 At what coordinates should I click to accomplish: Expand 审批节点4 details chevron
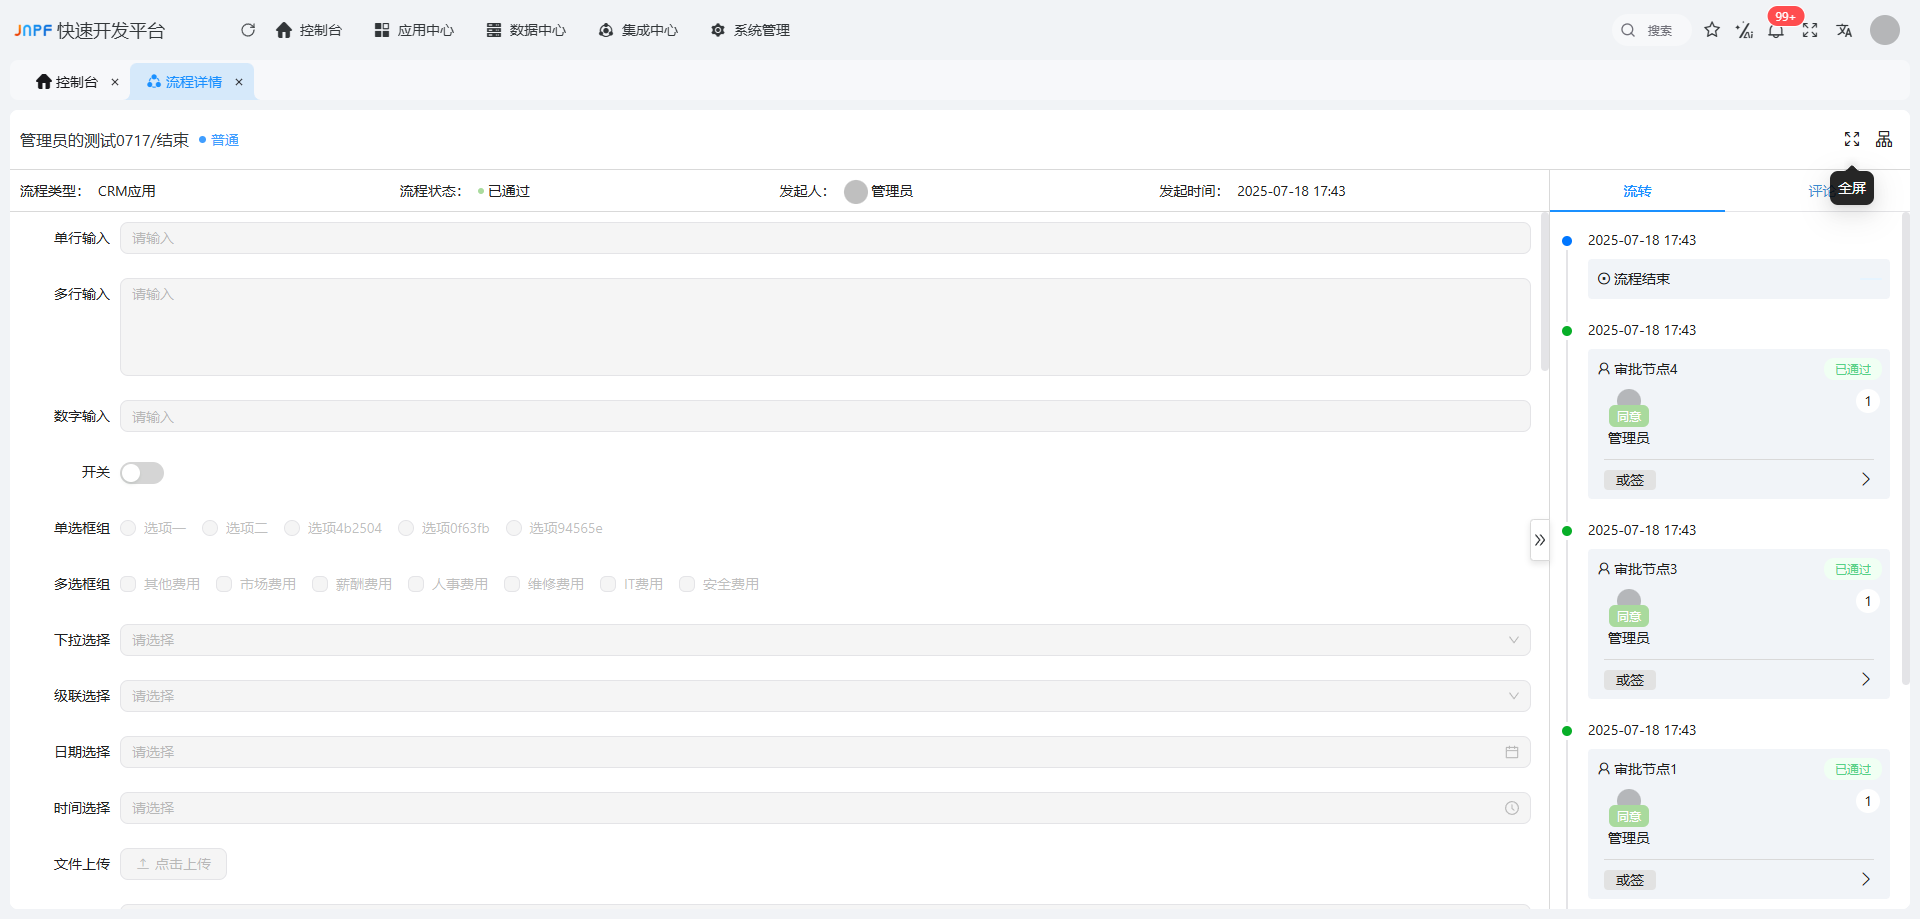pyautogui.click(x=1866, y=480)
